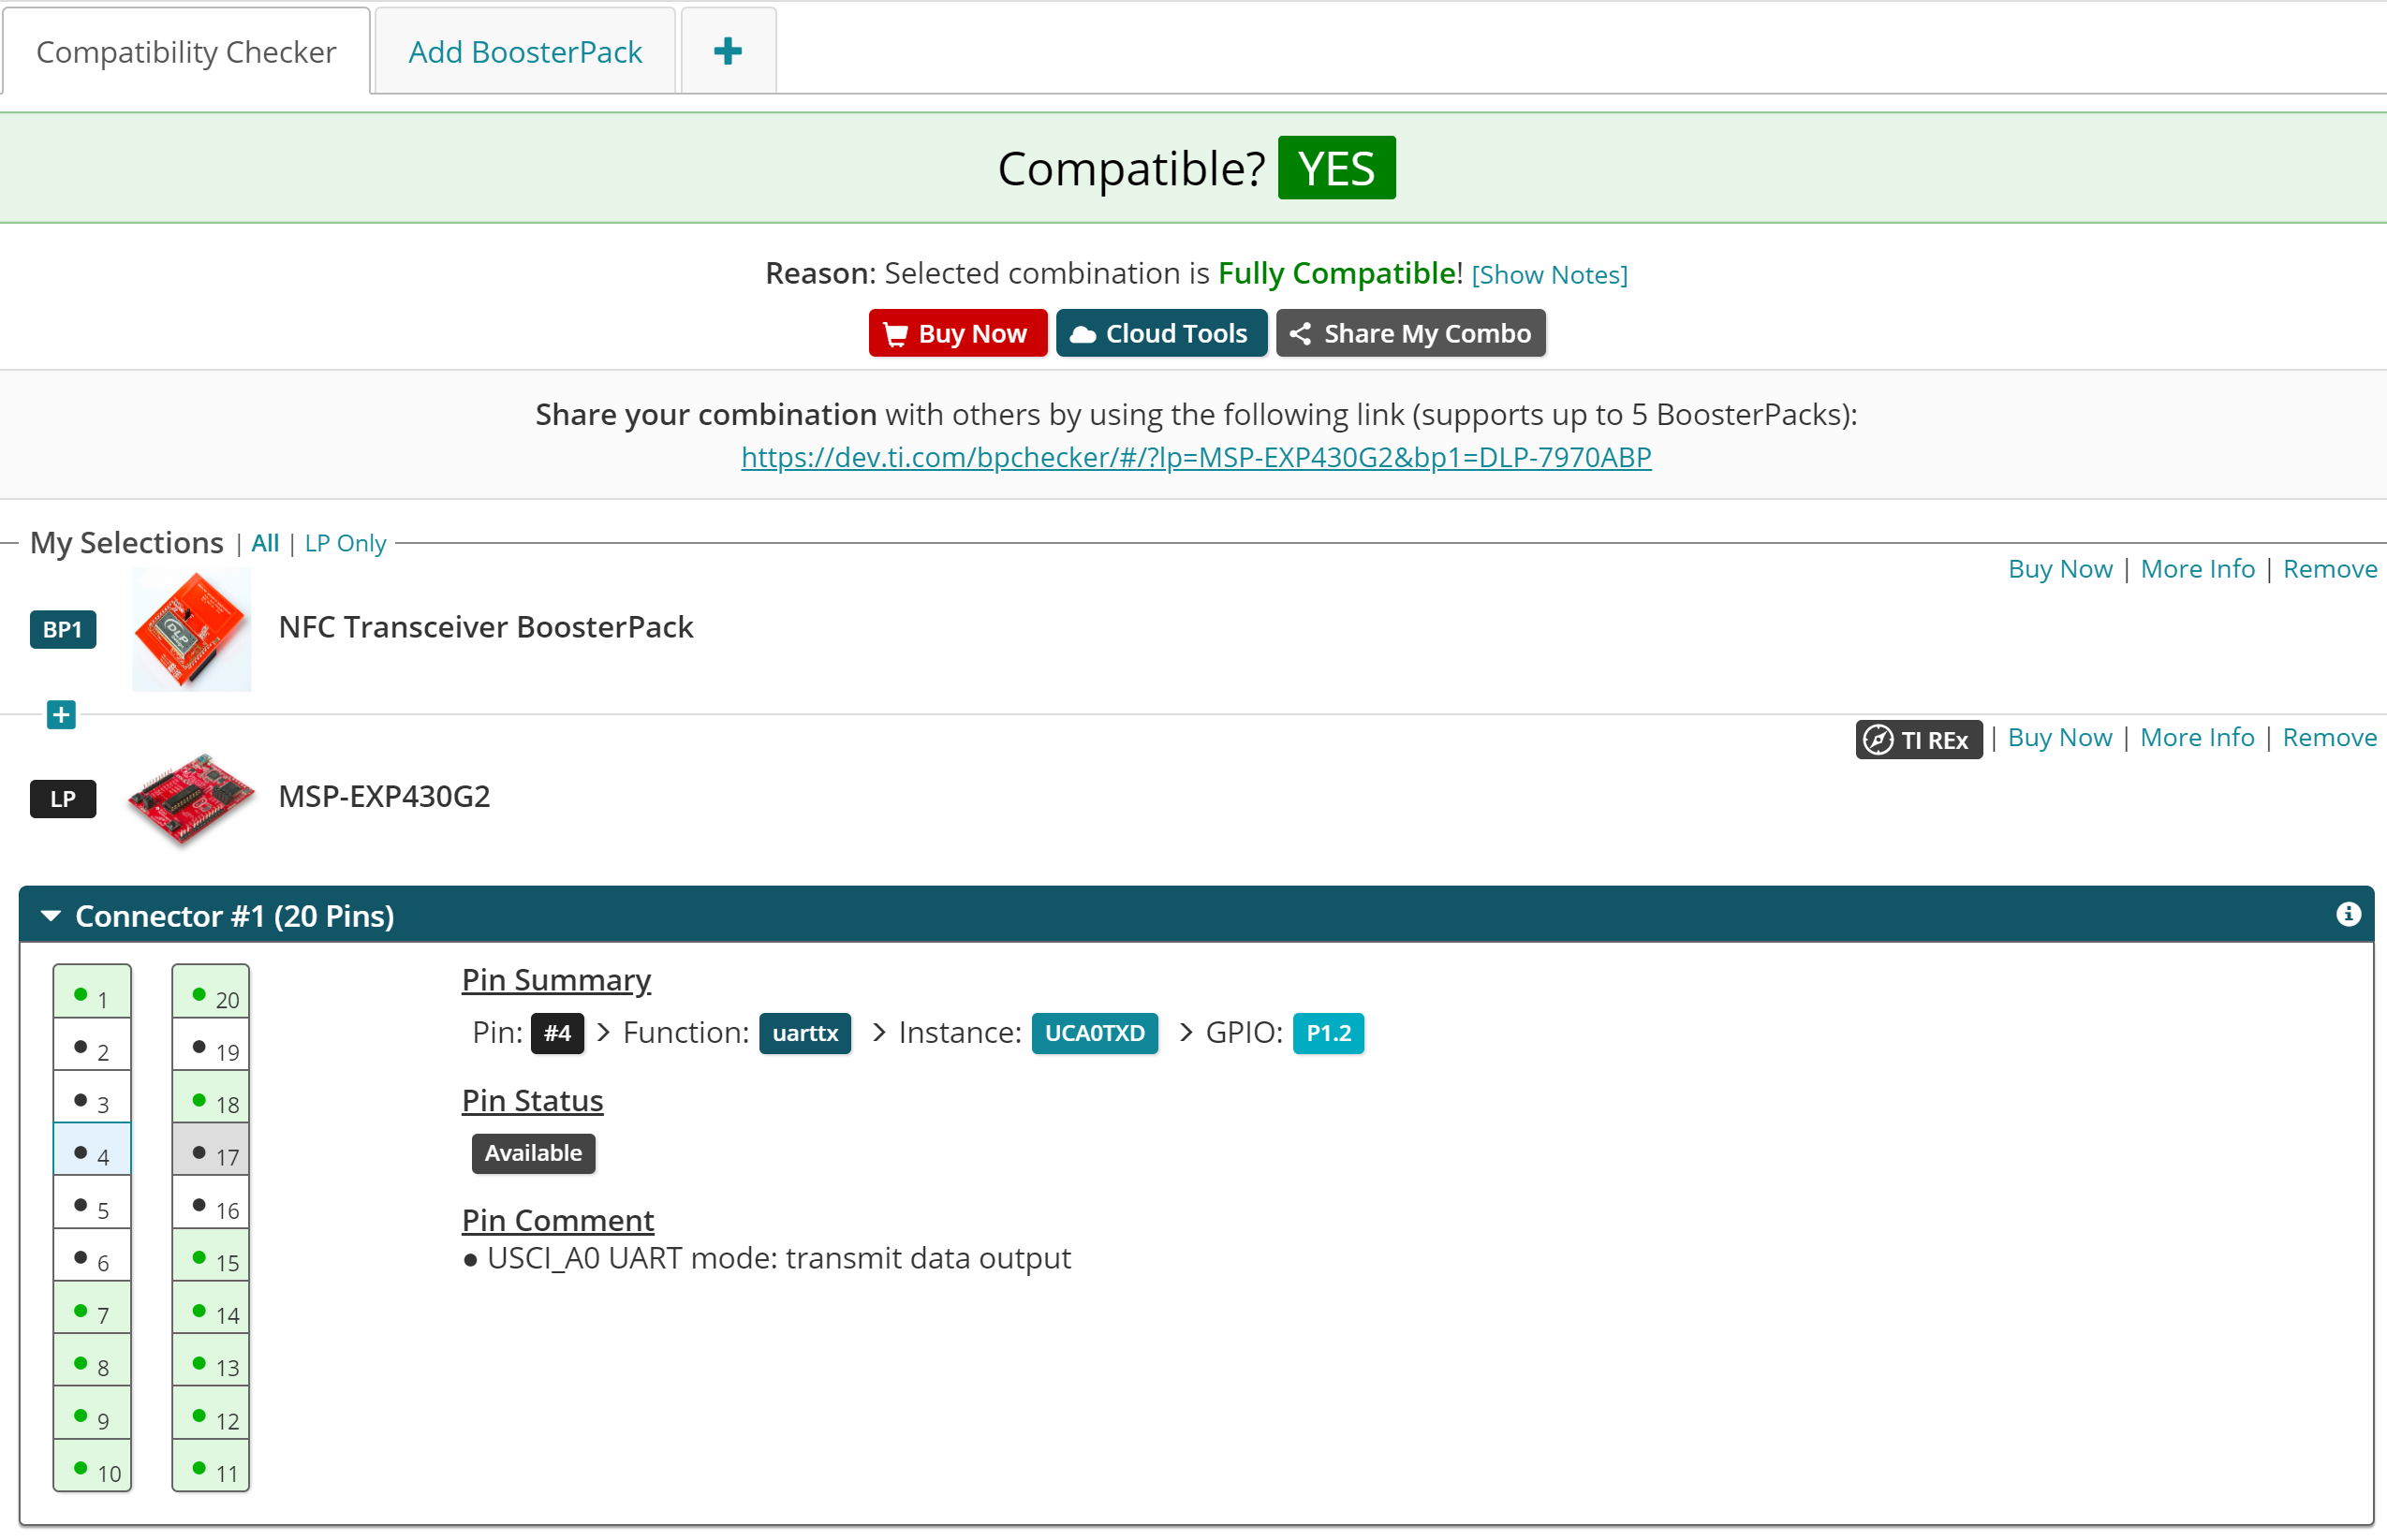
Task: Click the small plus icon below BP1
Action: point(61,715)
